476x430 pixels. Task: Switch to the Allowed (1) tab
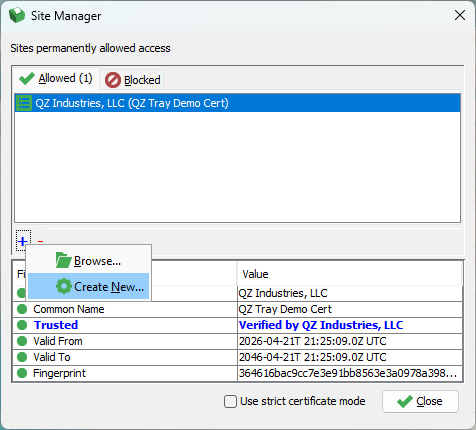coord(56,79)
